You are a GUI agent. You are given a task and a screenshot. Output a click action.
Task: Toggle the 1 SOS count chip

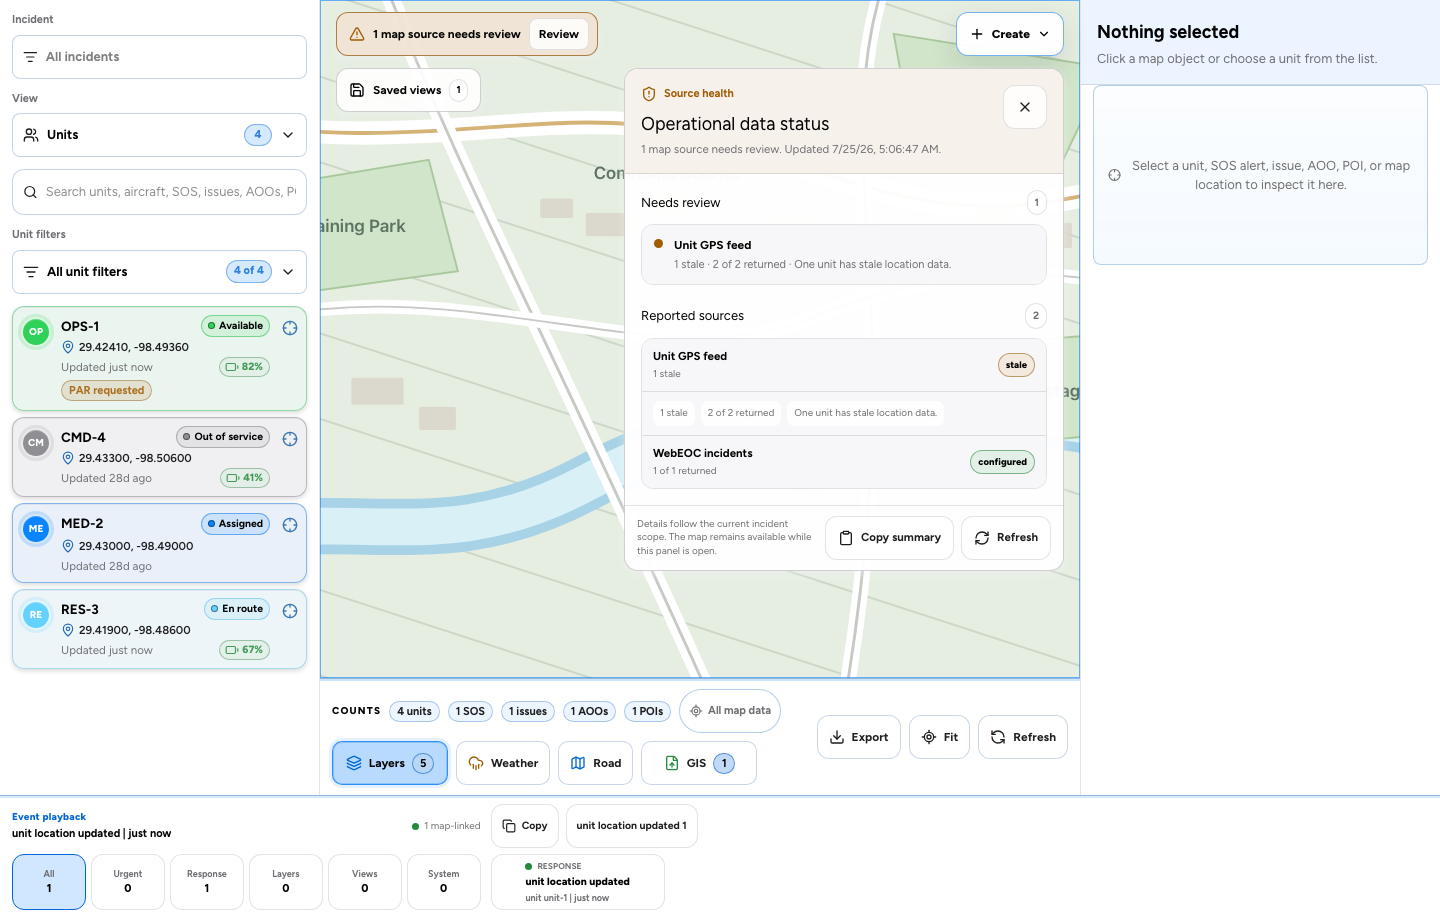click(470, 711)
